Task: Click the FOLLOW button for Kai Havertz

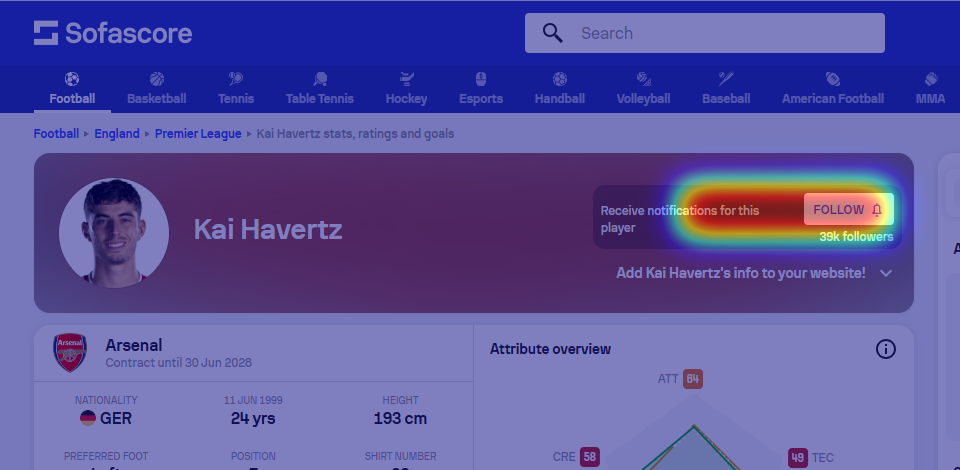Action: 849,209
